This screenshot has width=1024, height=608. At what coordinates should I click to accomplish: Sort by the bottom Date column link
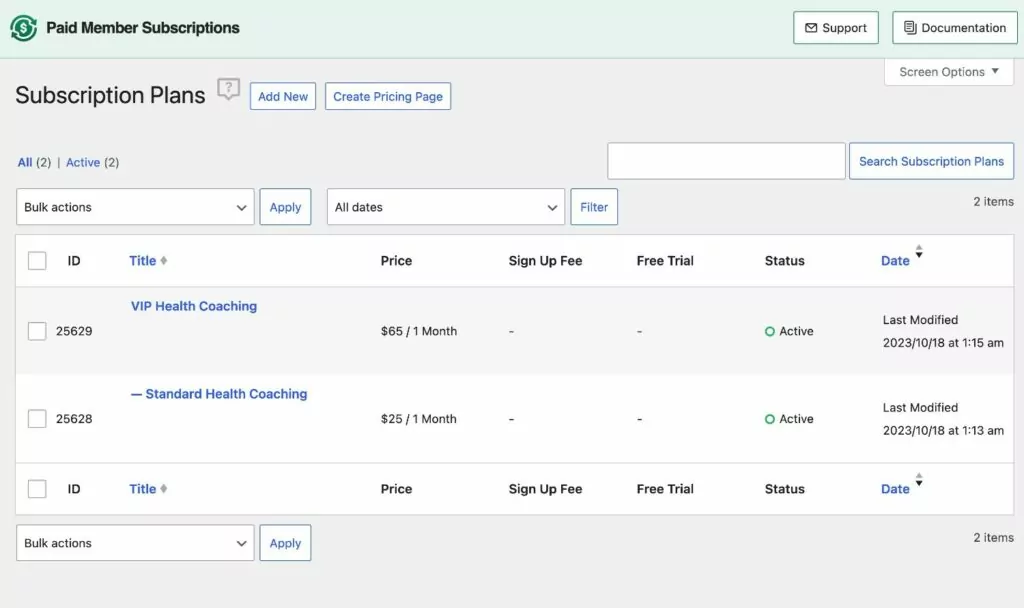point(895,488)
